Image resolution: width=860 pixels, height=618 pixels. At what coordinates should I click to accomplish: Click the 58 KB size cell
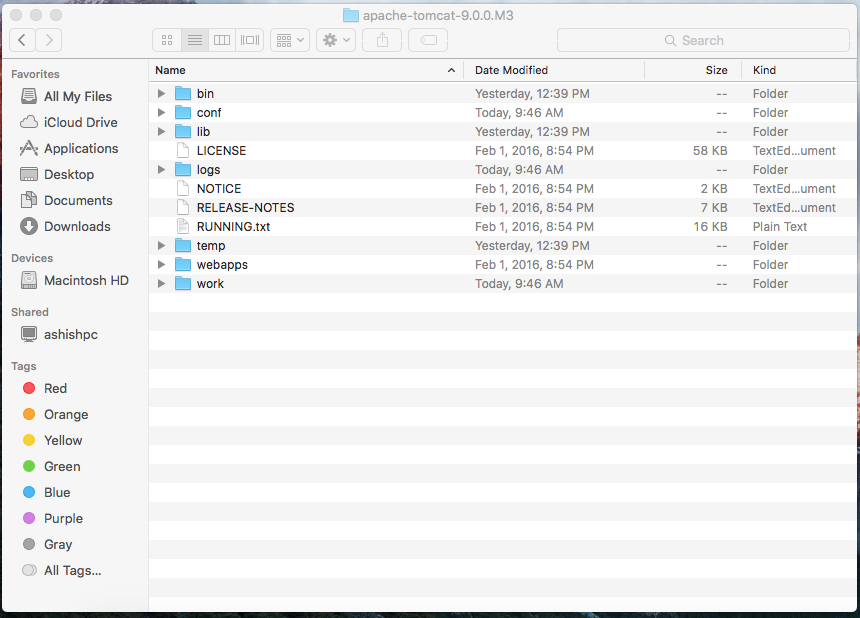[x=710, y=151]
